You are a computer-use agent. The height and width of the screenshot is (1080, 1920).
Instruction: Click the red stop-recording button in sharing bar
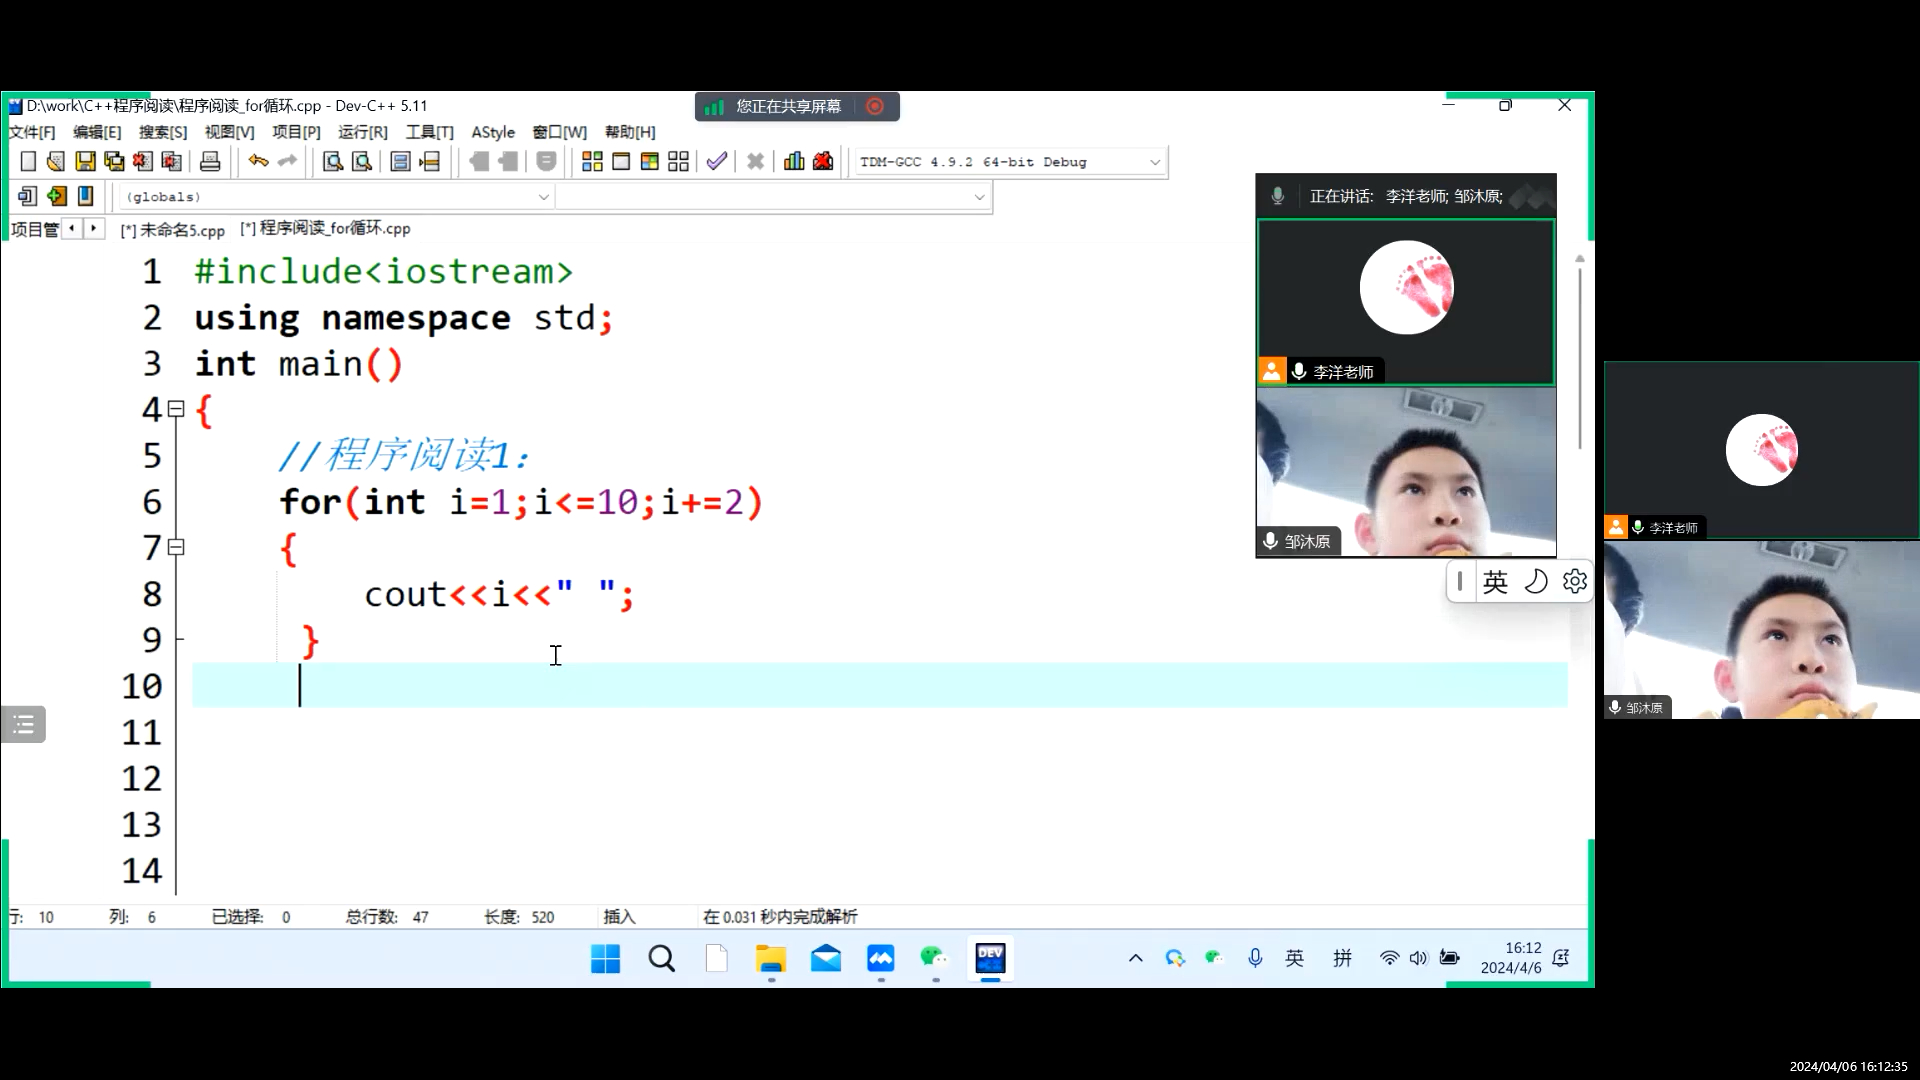click(875, 106)
